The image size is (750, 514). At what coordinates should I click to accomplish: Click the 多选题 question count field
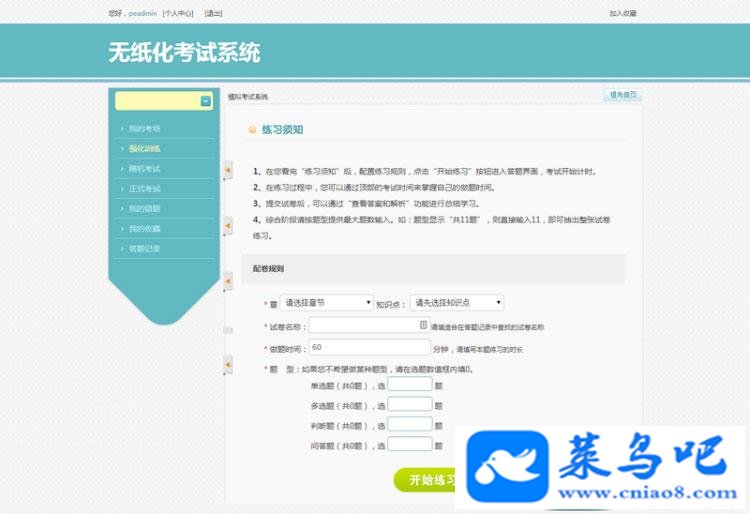(410, 405)
